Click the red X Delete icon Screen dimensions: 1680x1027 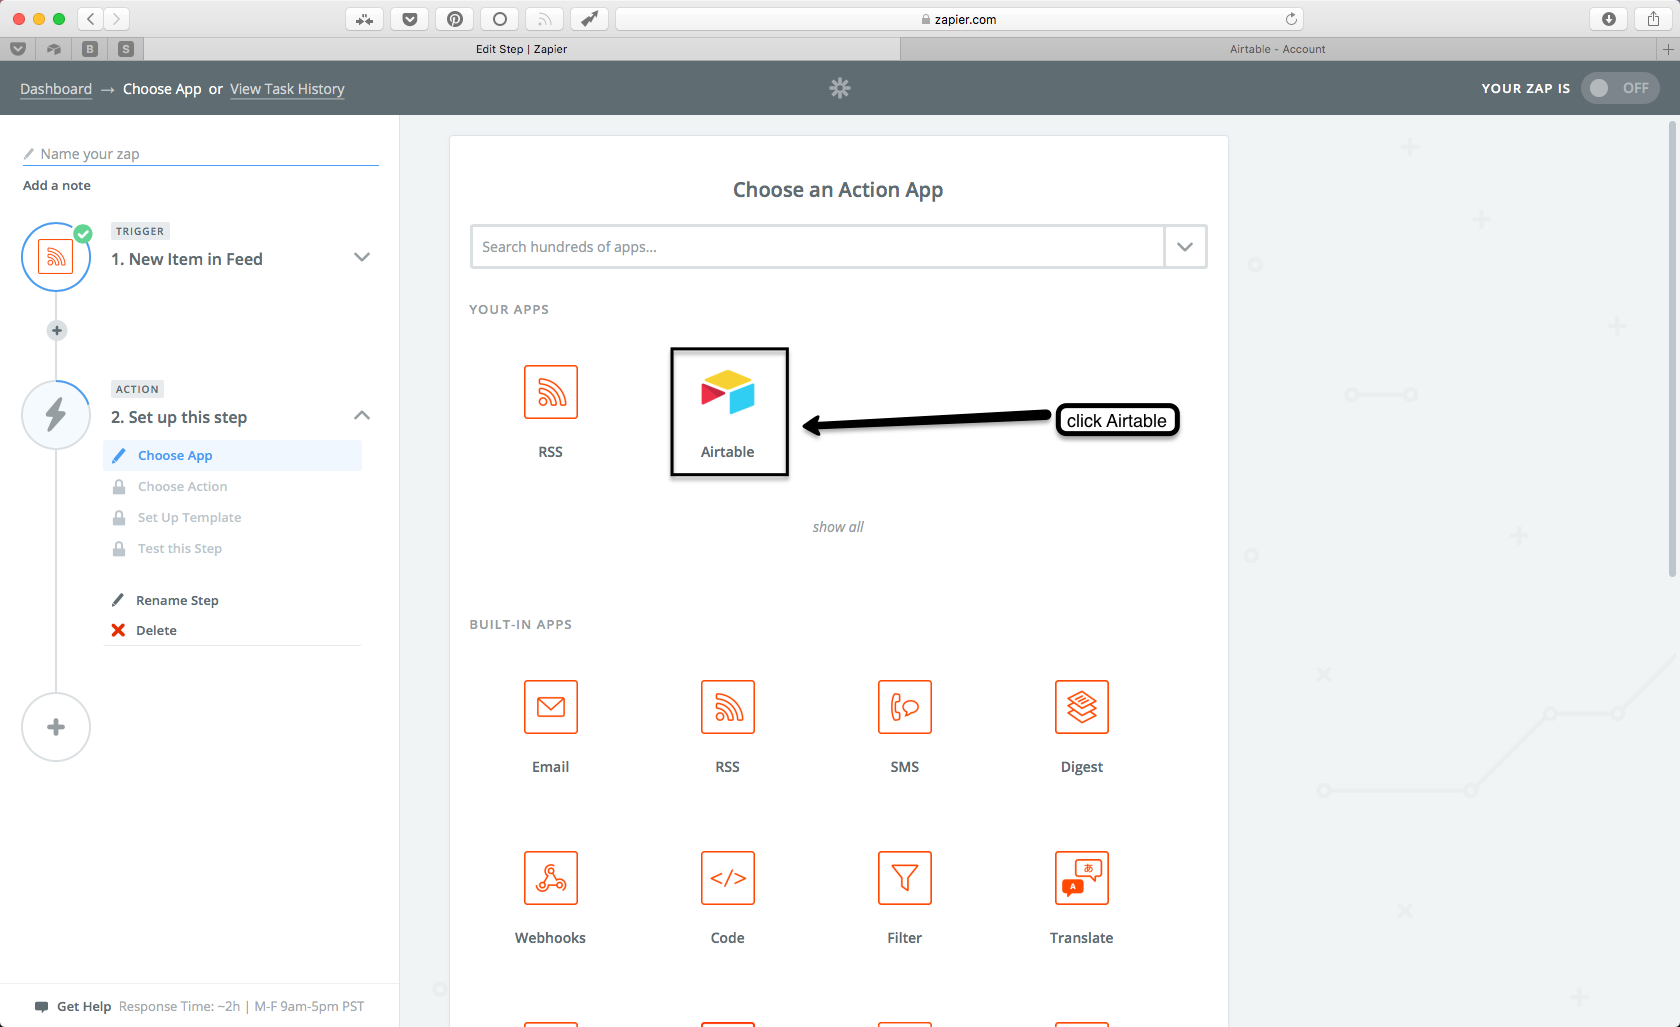(x=118, y=630)
